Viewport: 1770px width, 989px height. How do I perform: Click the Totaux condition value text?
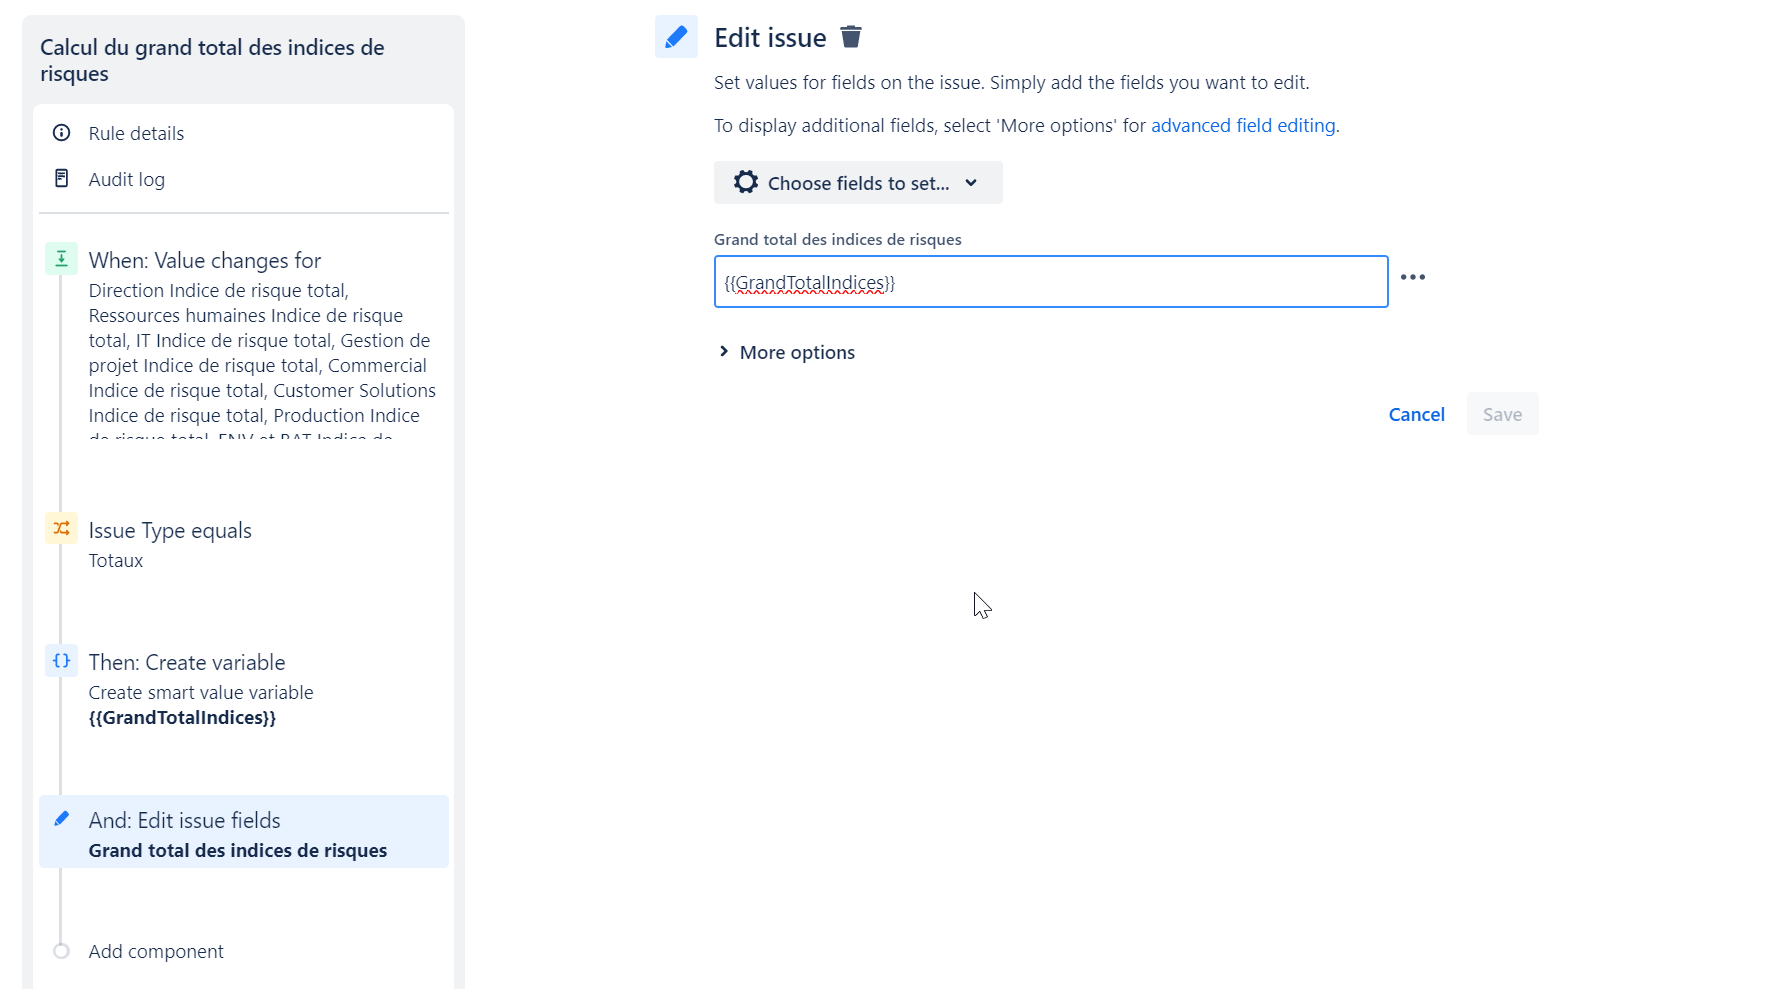(x=116, y=561)
